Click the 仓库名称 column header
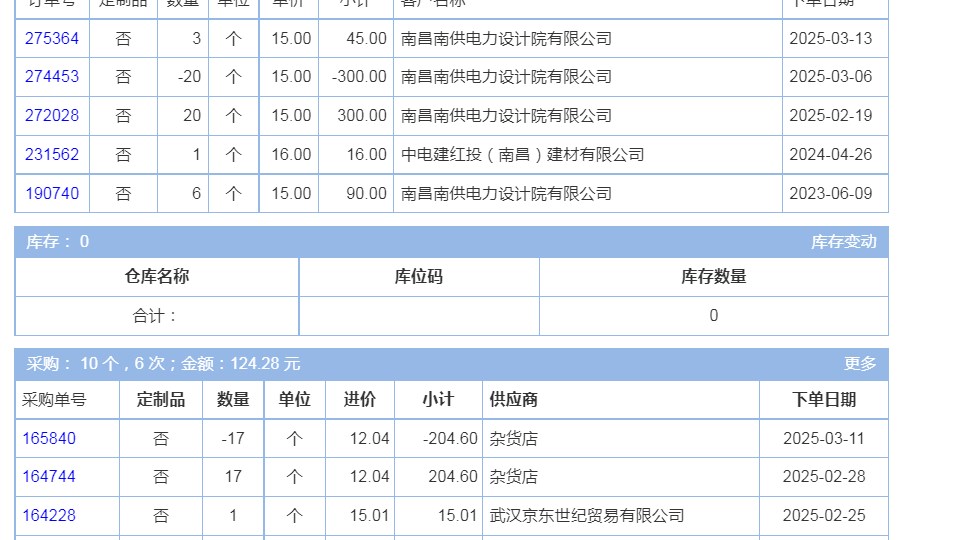This screenshot has width=975, height=540. click(157, 277)
